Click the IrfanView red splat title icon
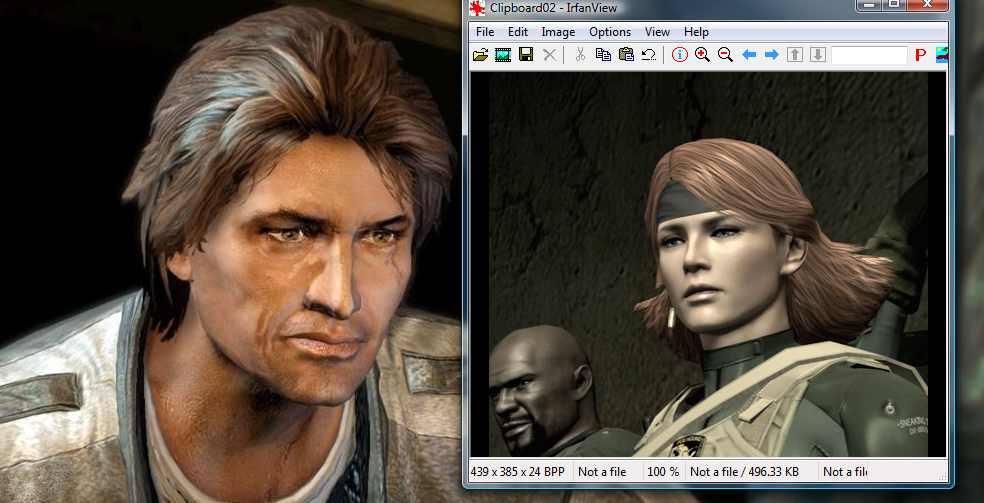This screenshot has width=984, height=503. click(478, 8)
